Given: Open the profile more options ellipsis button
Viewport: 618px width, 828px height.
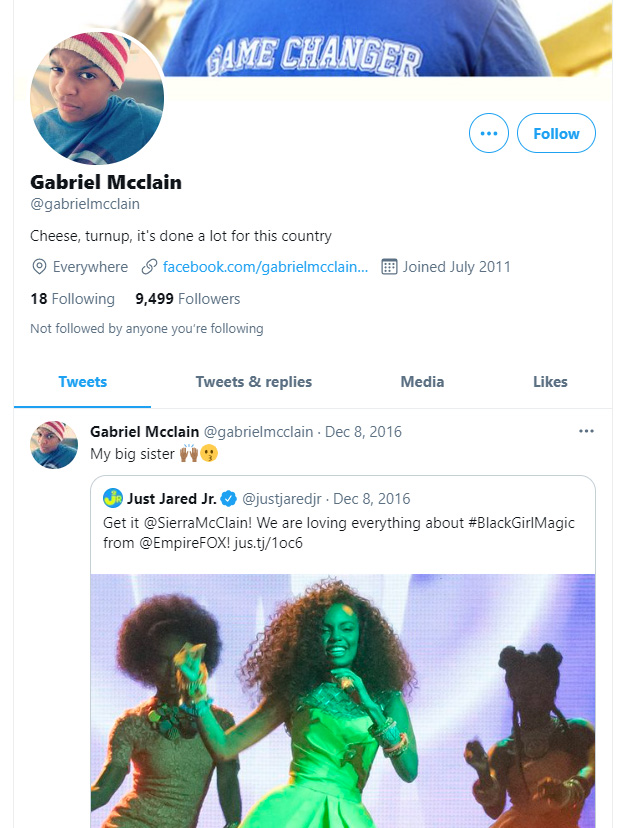Looking at the screenshot, I should coord(489,133).
